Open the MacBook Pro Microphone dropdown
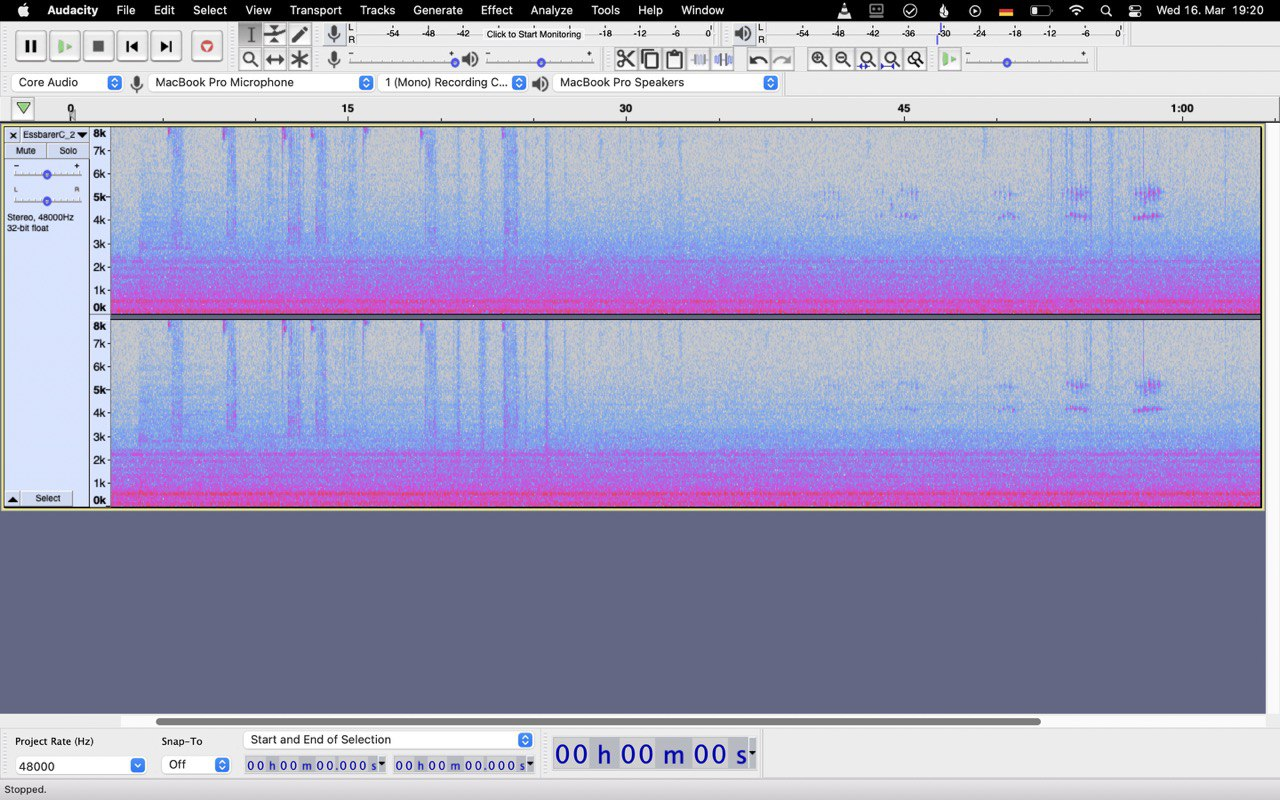Screen dimensions: 1280x800 coord(260,83)
